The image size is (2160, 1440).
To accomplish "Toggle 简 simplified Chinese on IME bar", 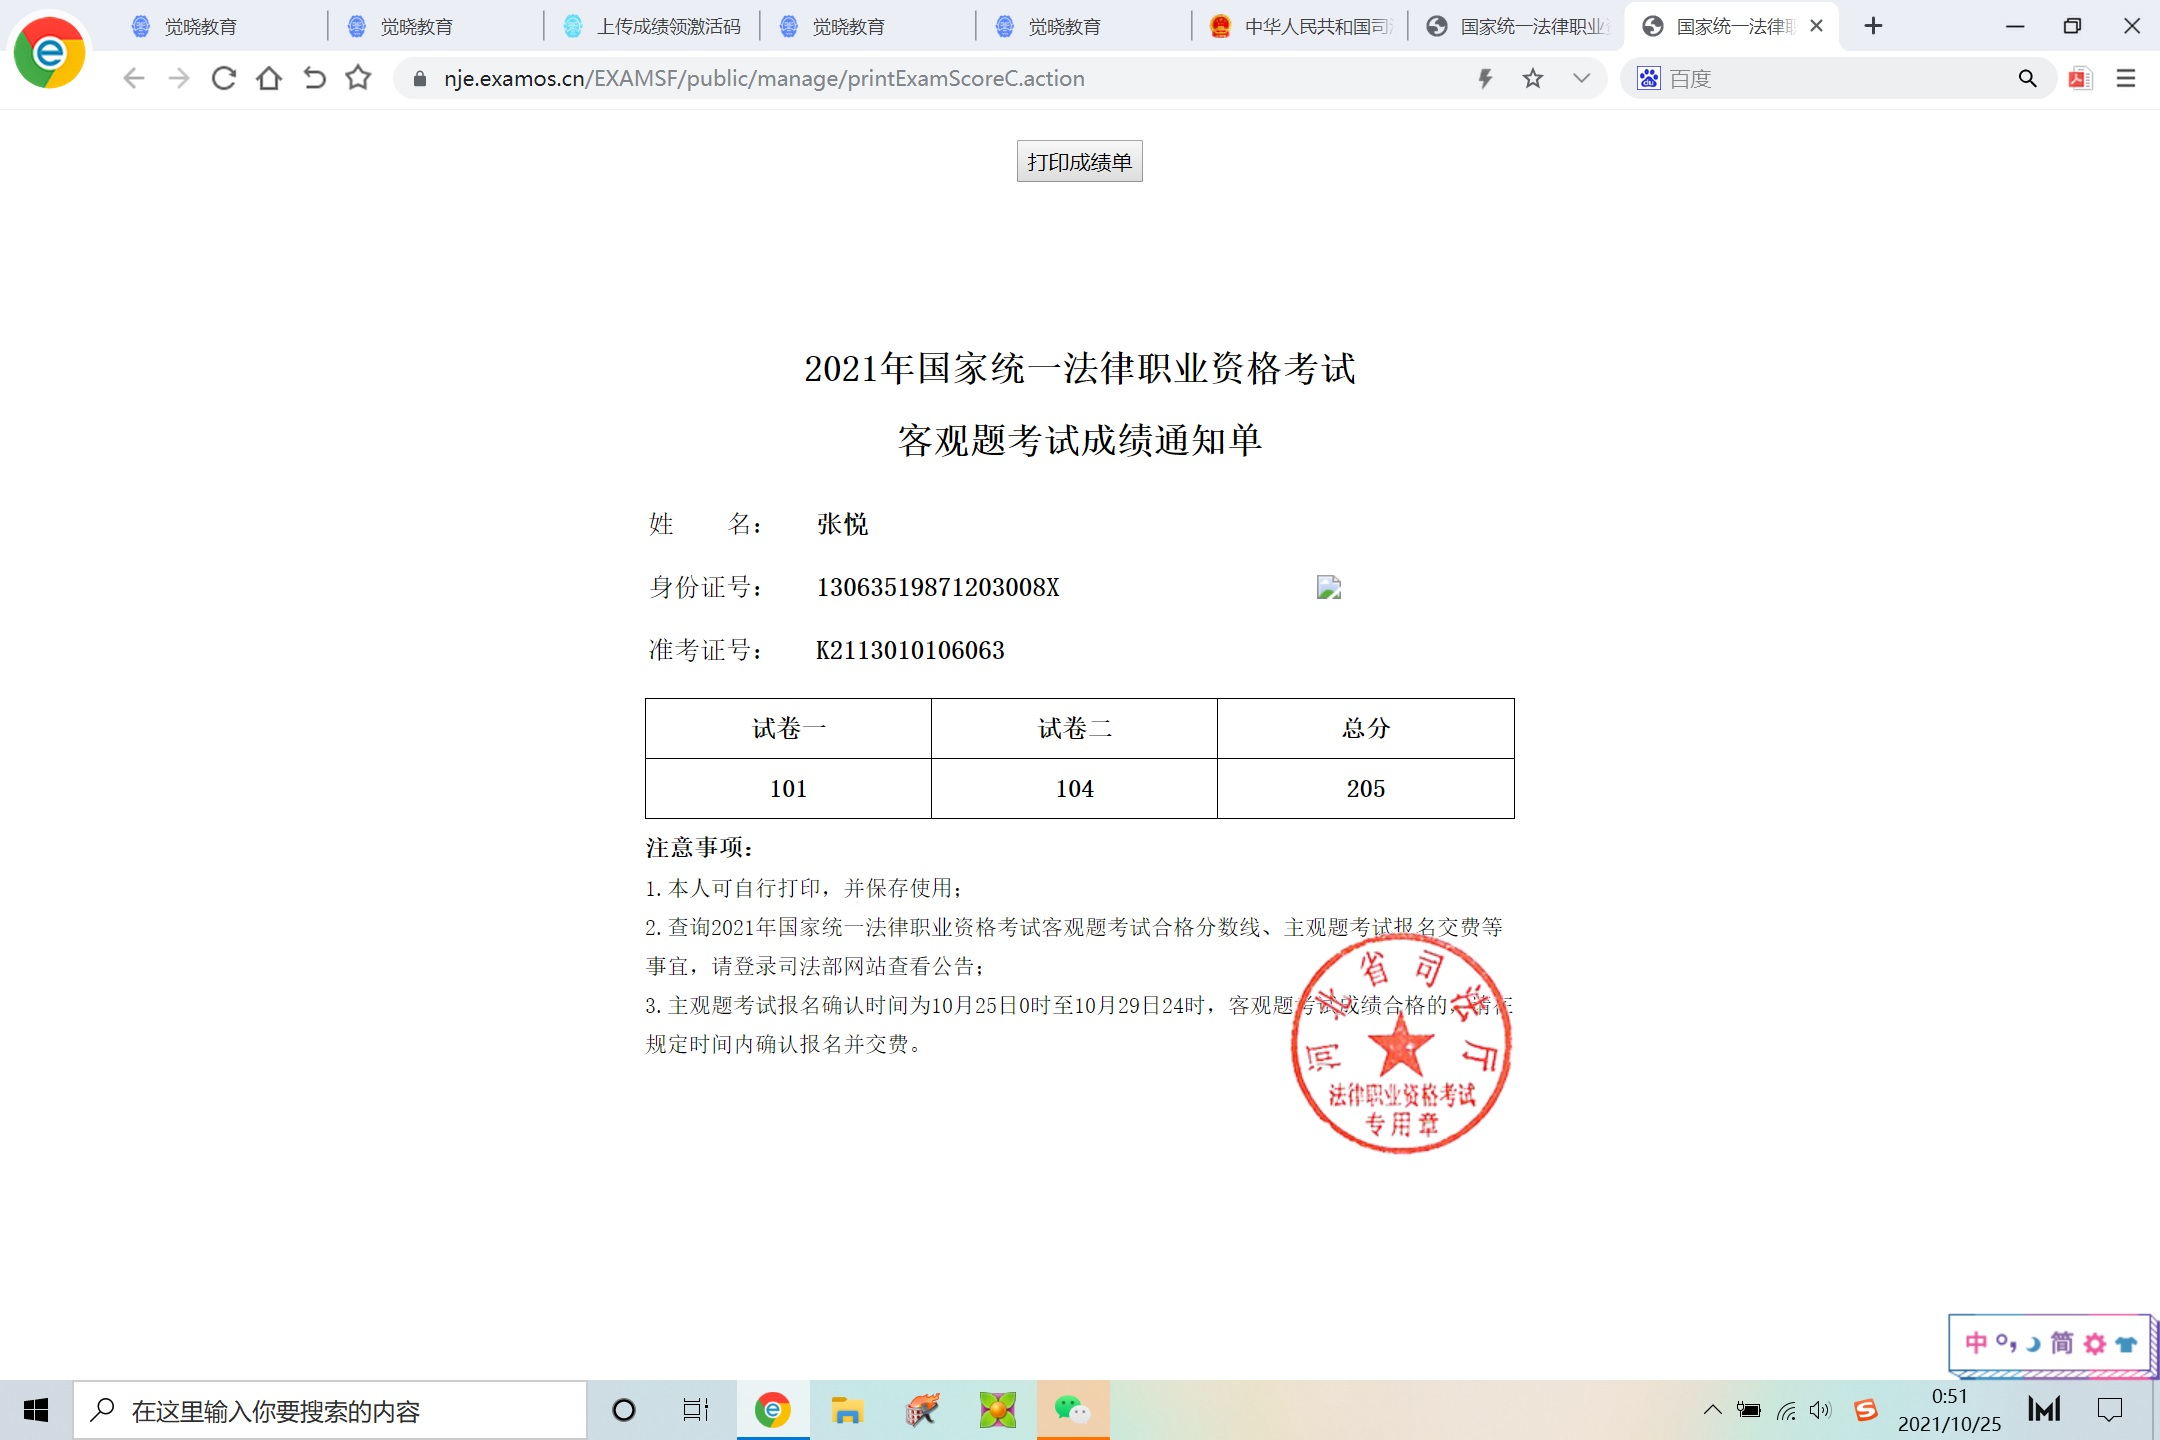I will (x=2062, y=1343).
